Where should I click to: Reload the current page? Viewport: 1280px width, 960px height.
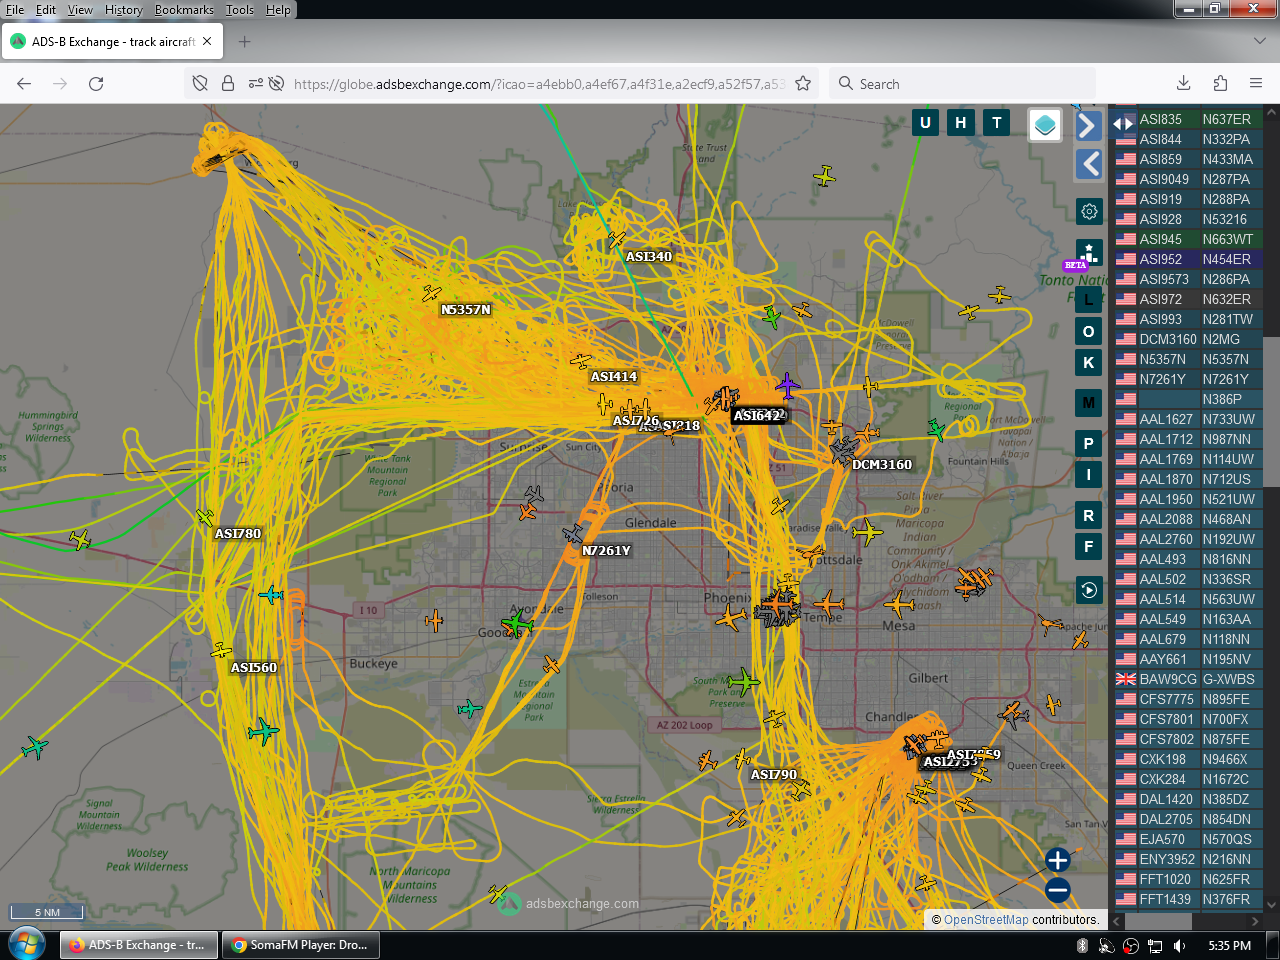(x=96, y=84)
